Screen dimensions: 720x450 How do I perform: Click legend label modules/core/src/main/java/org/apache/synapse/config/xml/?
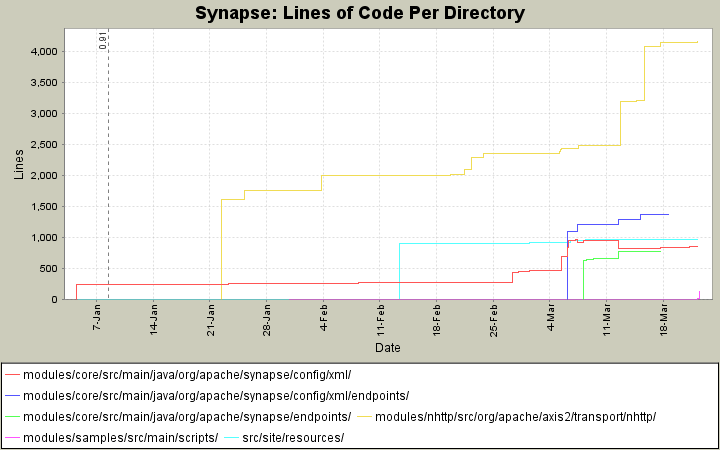click(x=187, y=375)
